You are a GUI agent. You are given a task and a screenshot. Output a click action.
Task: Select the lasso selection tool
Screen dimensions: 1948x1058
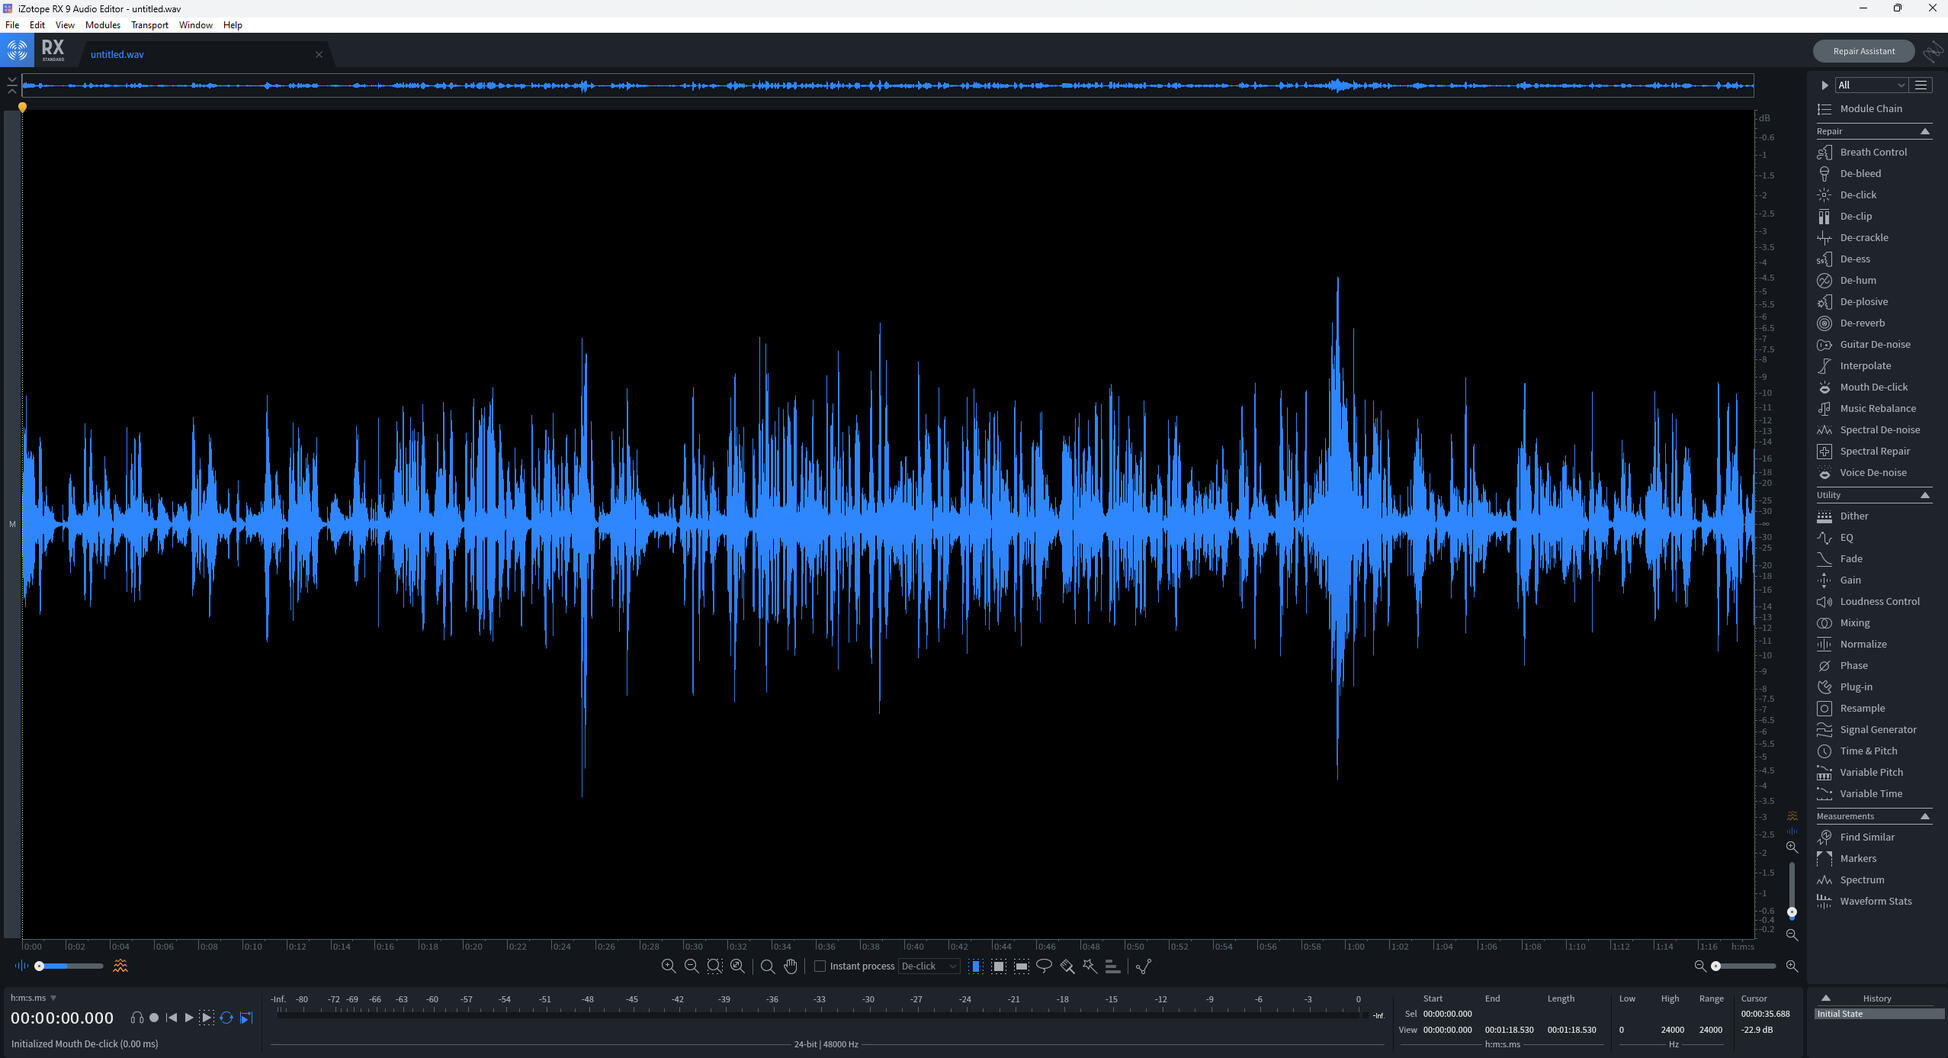[1044, 966]
